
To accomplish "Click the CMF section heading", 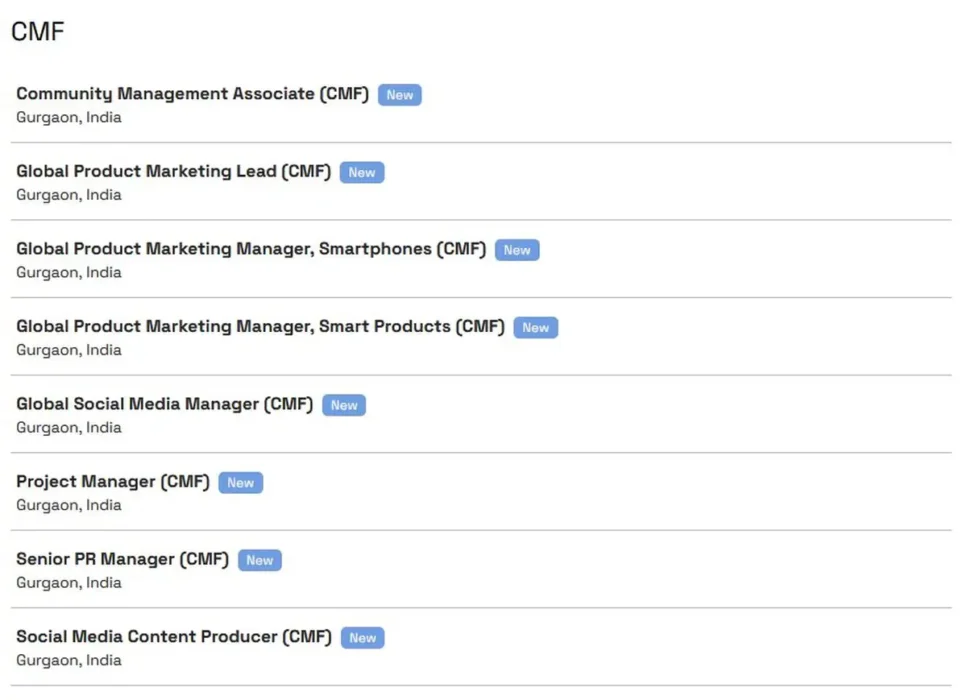I will tap(38, 32).
